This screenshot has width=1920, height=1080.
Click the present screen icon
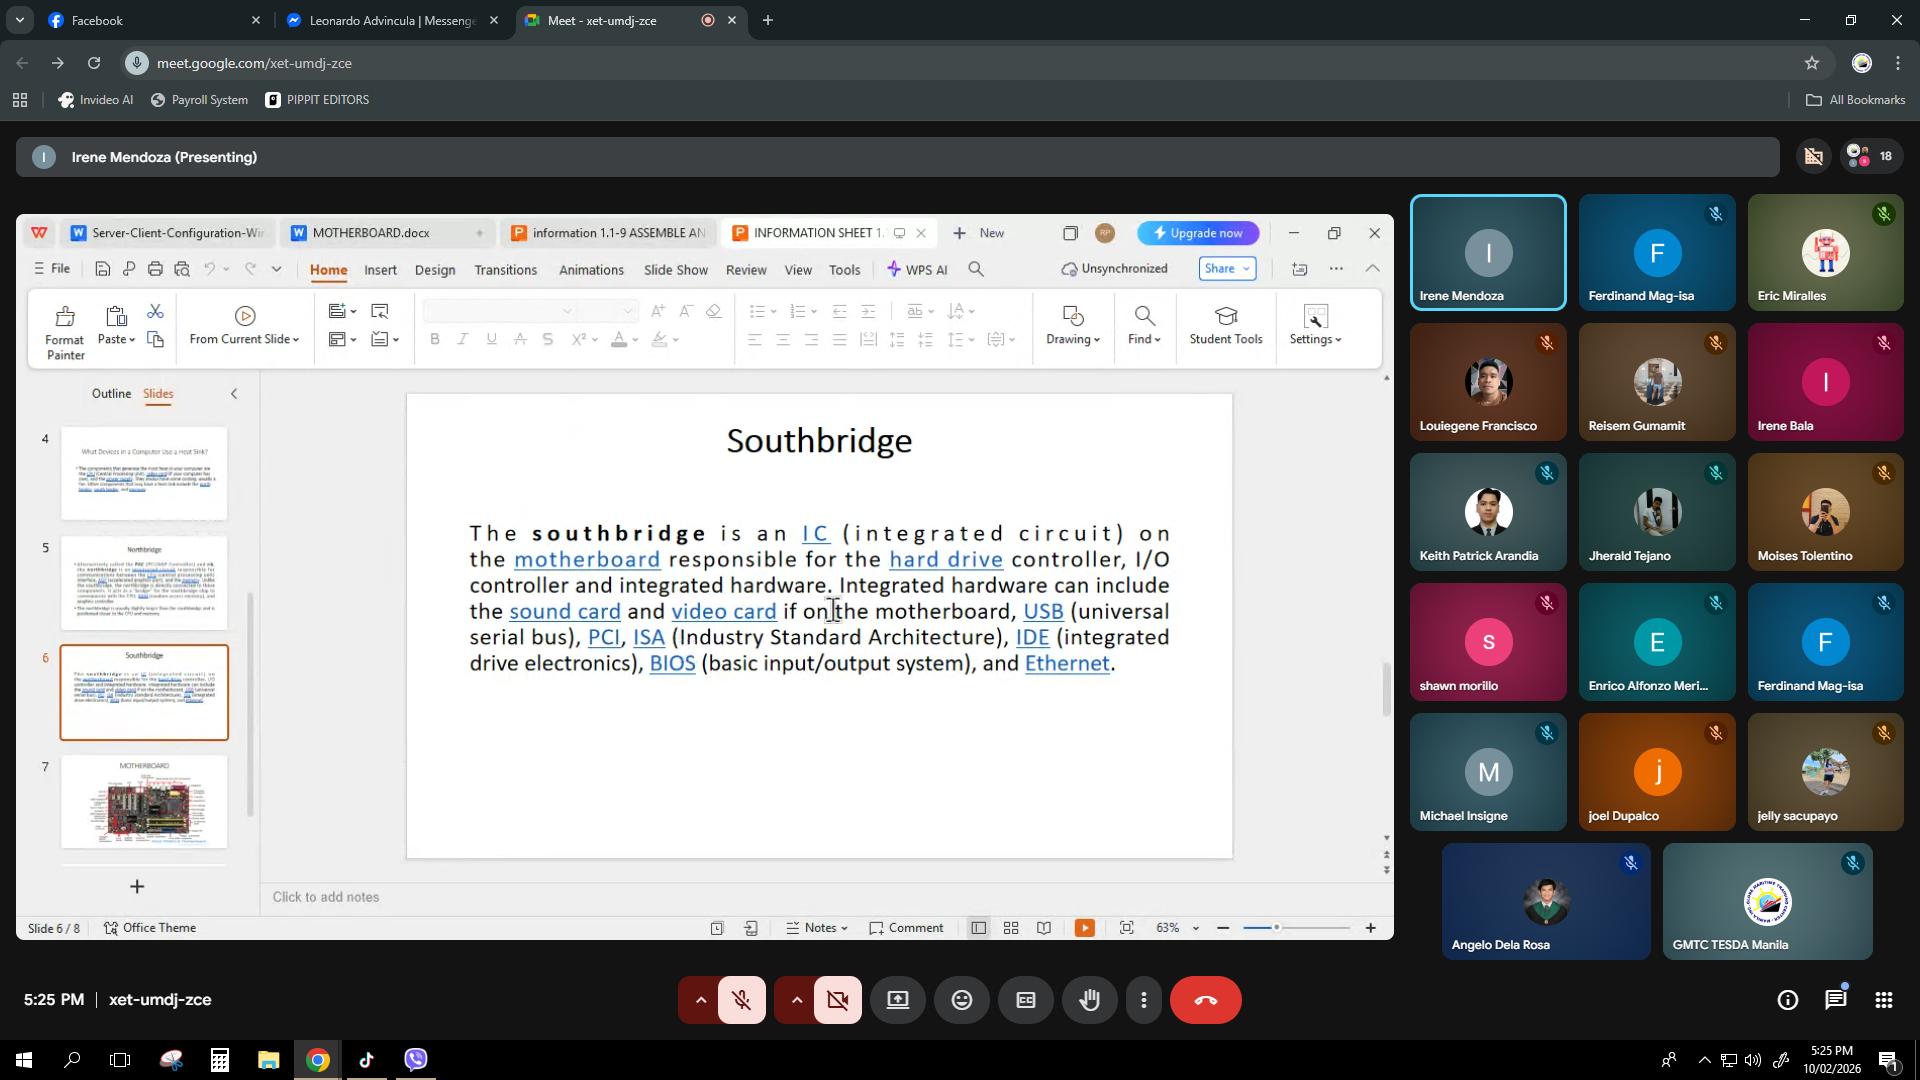897,1000
